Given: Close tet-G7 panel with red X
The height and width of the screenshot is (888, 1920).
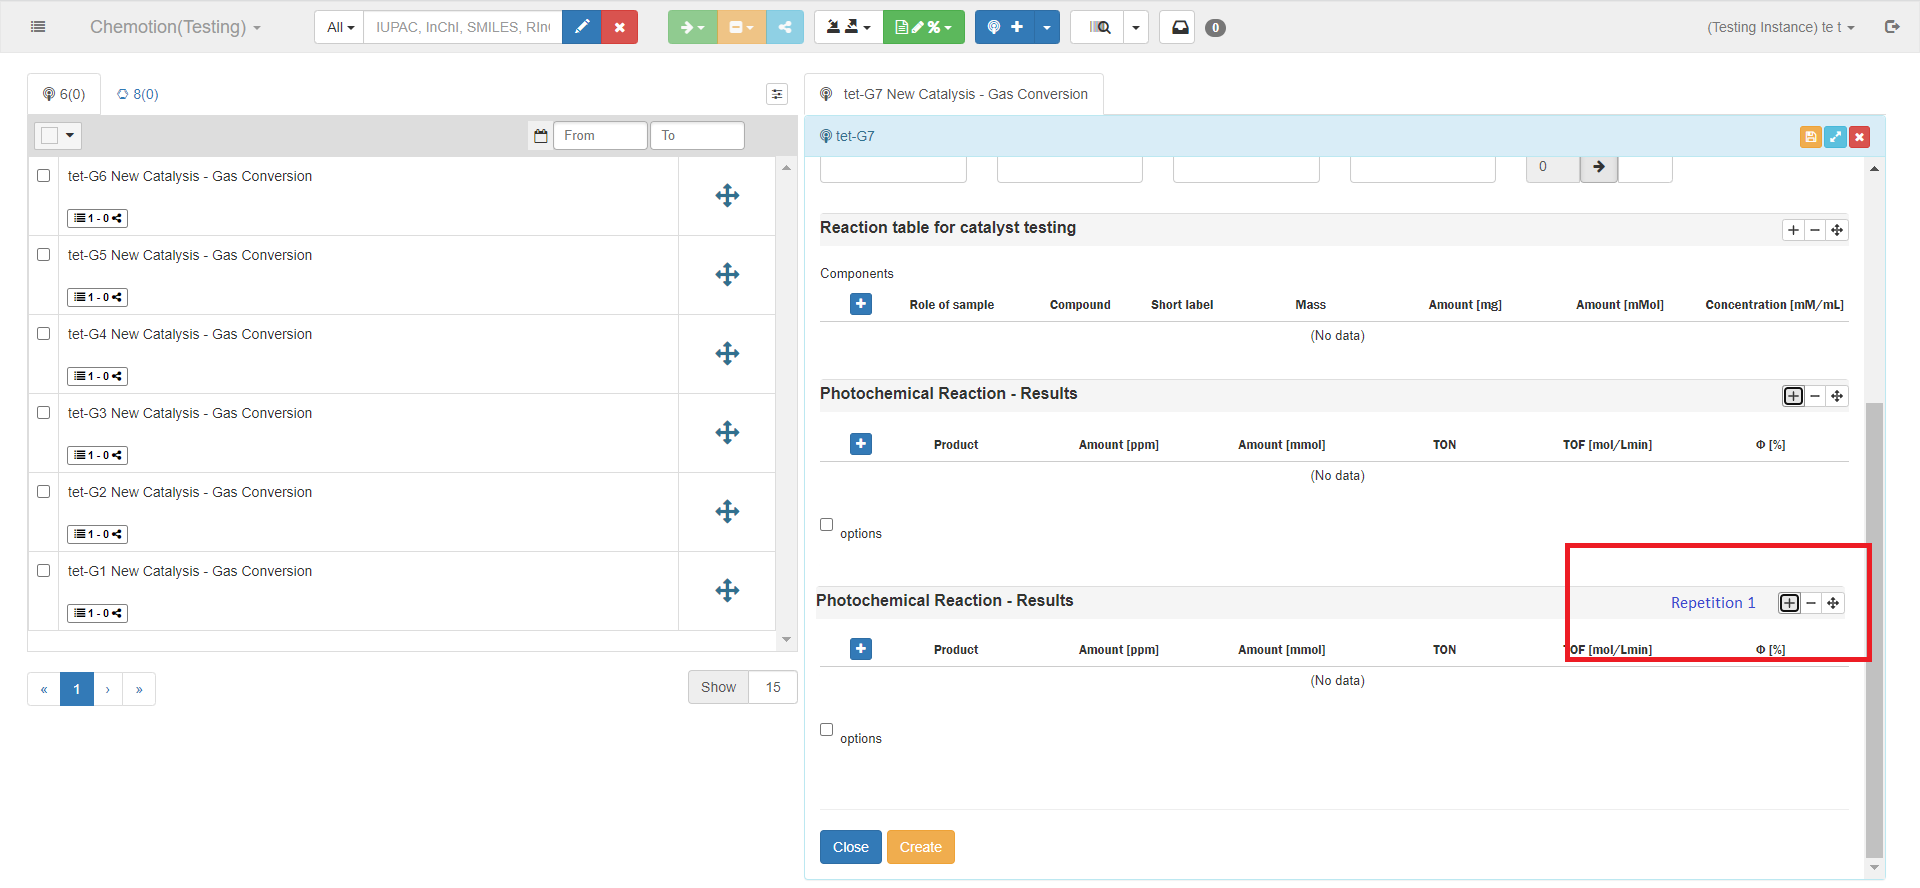Looking at the screenshot, I should pyautogui.click(x=1860, y=137).
